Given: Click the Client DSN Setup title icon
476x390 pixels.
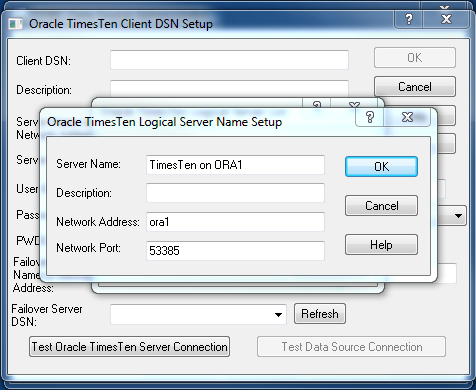Looking at the screenshot, I should (15, 24).
